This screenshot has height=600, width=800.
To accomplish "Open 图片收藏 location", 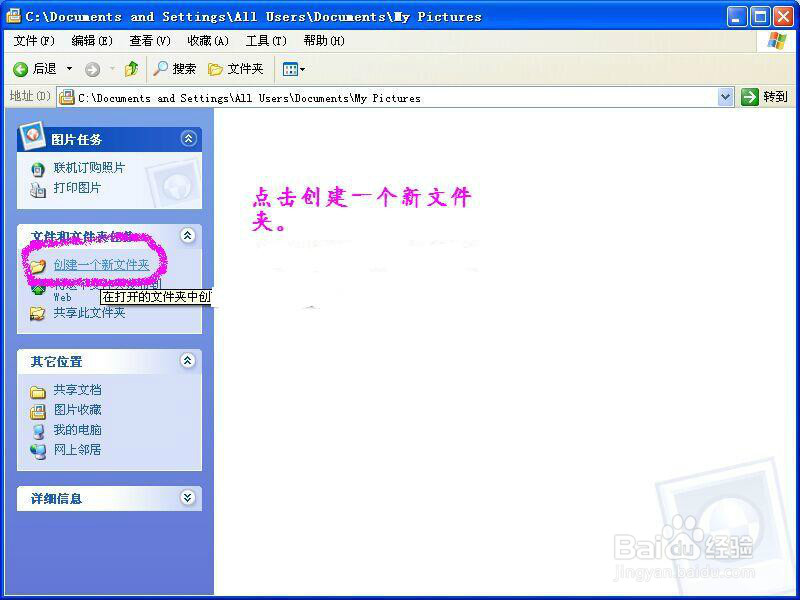I will (x=78, y=410).
